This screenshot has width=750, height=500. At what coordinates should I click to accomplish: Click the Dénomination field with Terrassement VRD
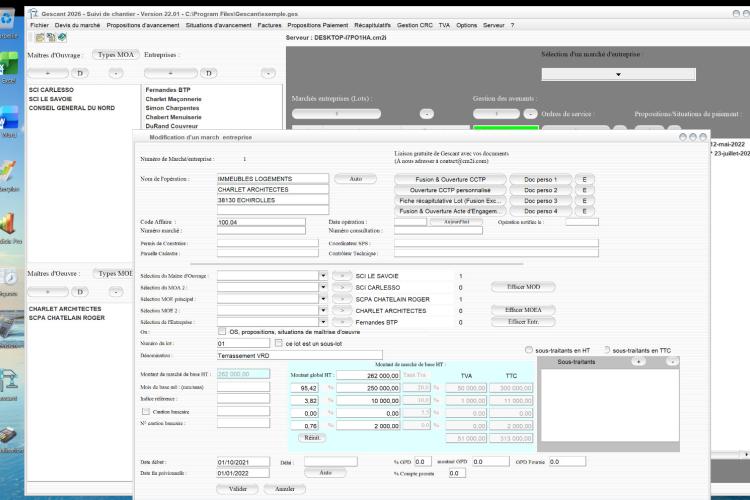coord(300,356)
